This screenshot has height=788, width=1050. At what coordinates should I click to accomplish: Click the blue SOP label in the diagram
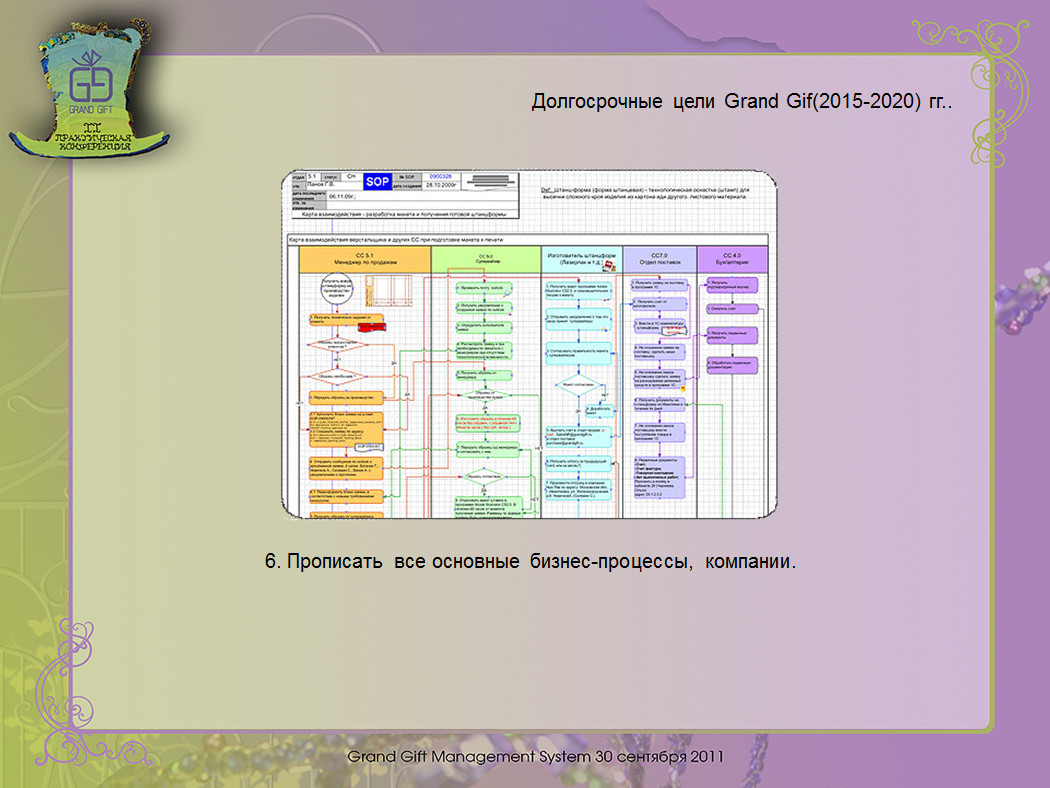coord(377,181)
